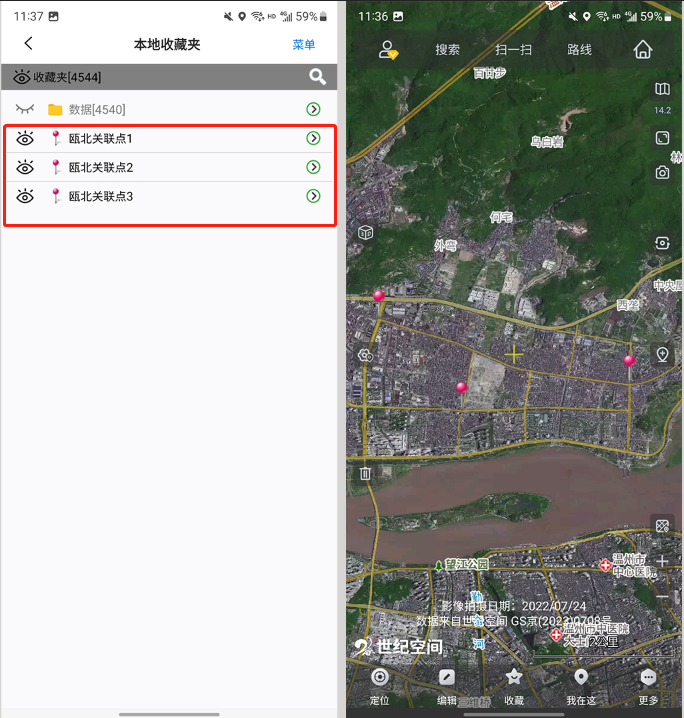684x718 pixels.
Task: Toggle visibility of 瓯北关联点2
Action: click(x=25, y=167)
